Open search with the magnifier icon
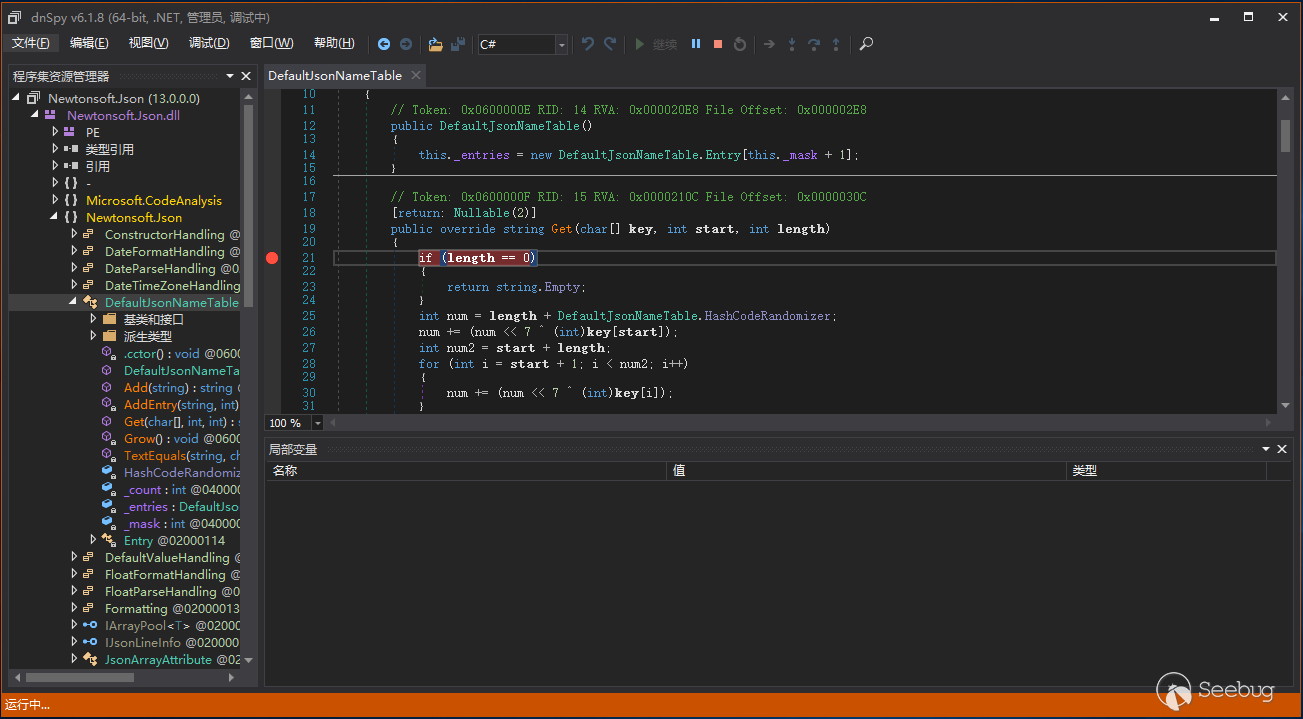 (x=867, y=44)
